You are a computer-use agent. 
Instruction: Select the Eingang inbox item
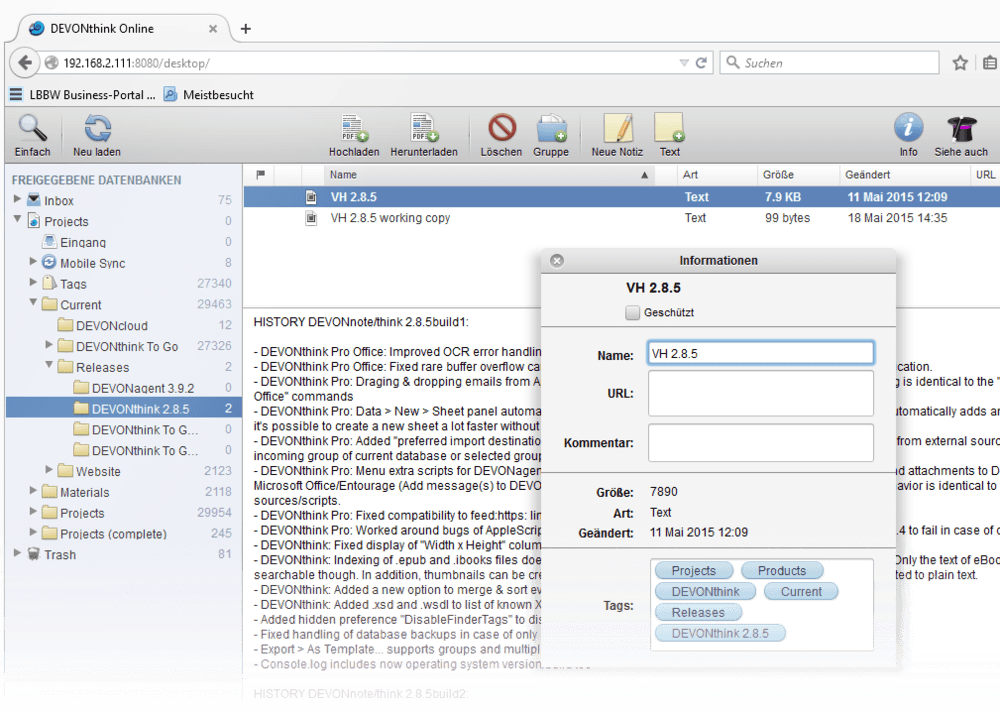point(83,242)
